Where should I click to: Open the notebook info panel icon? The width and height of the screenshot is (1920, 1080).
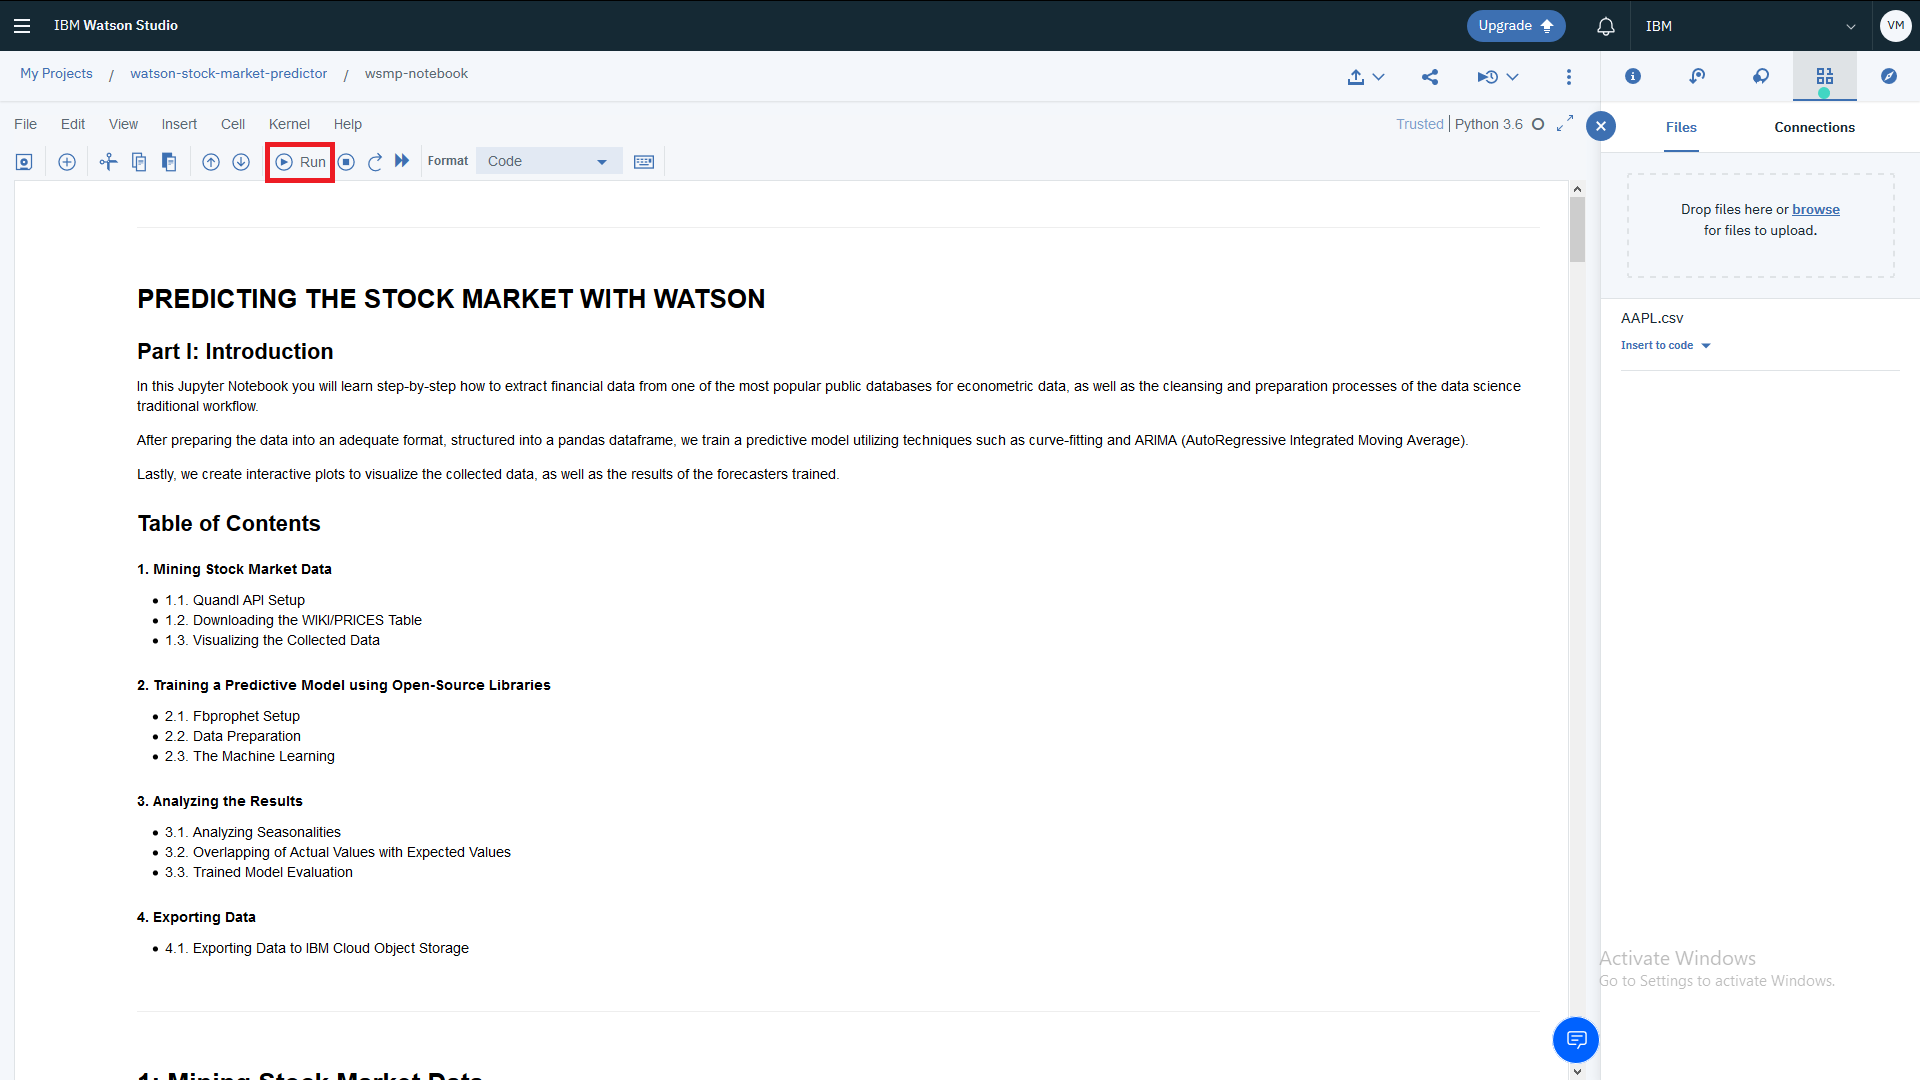(x=1633, y=76)
